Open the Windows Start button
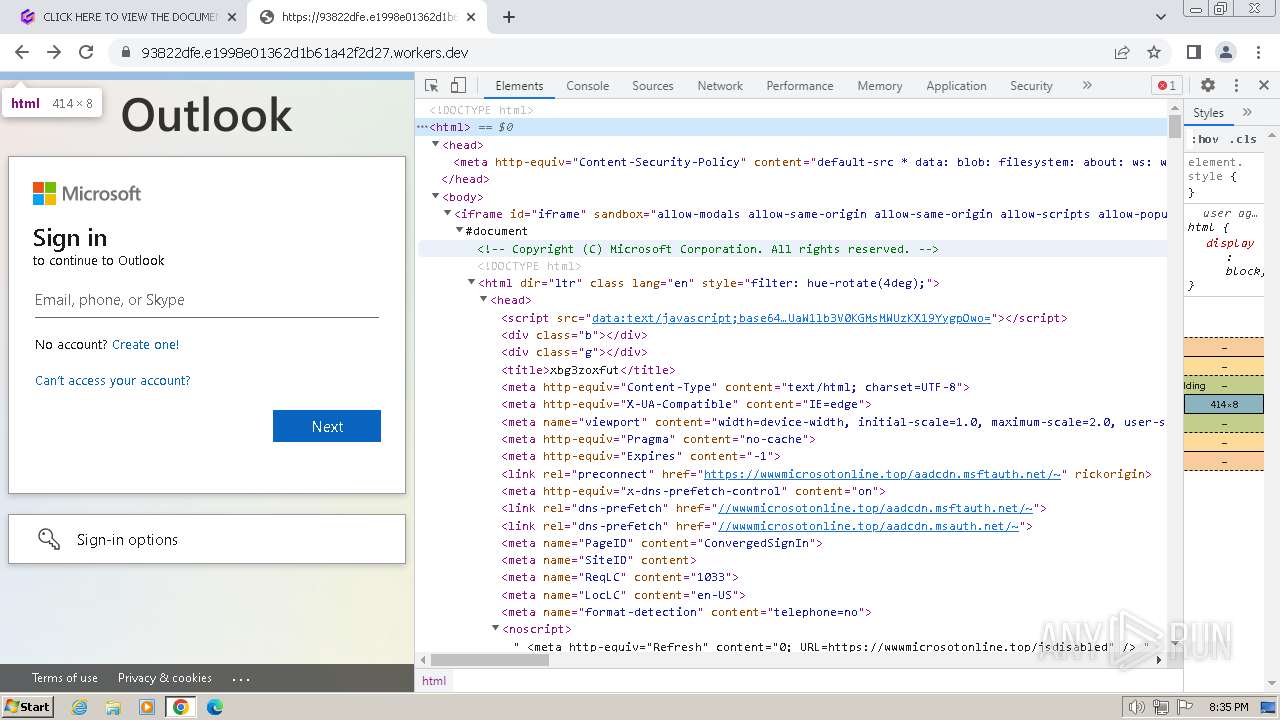Viewport: 1280px width, 720px height. (27, 706)
